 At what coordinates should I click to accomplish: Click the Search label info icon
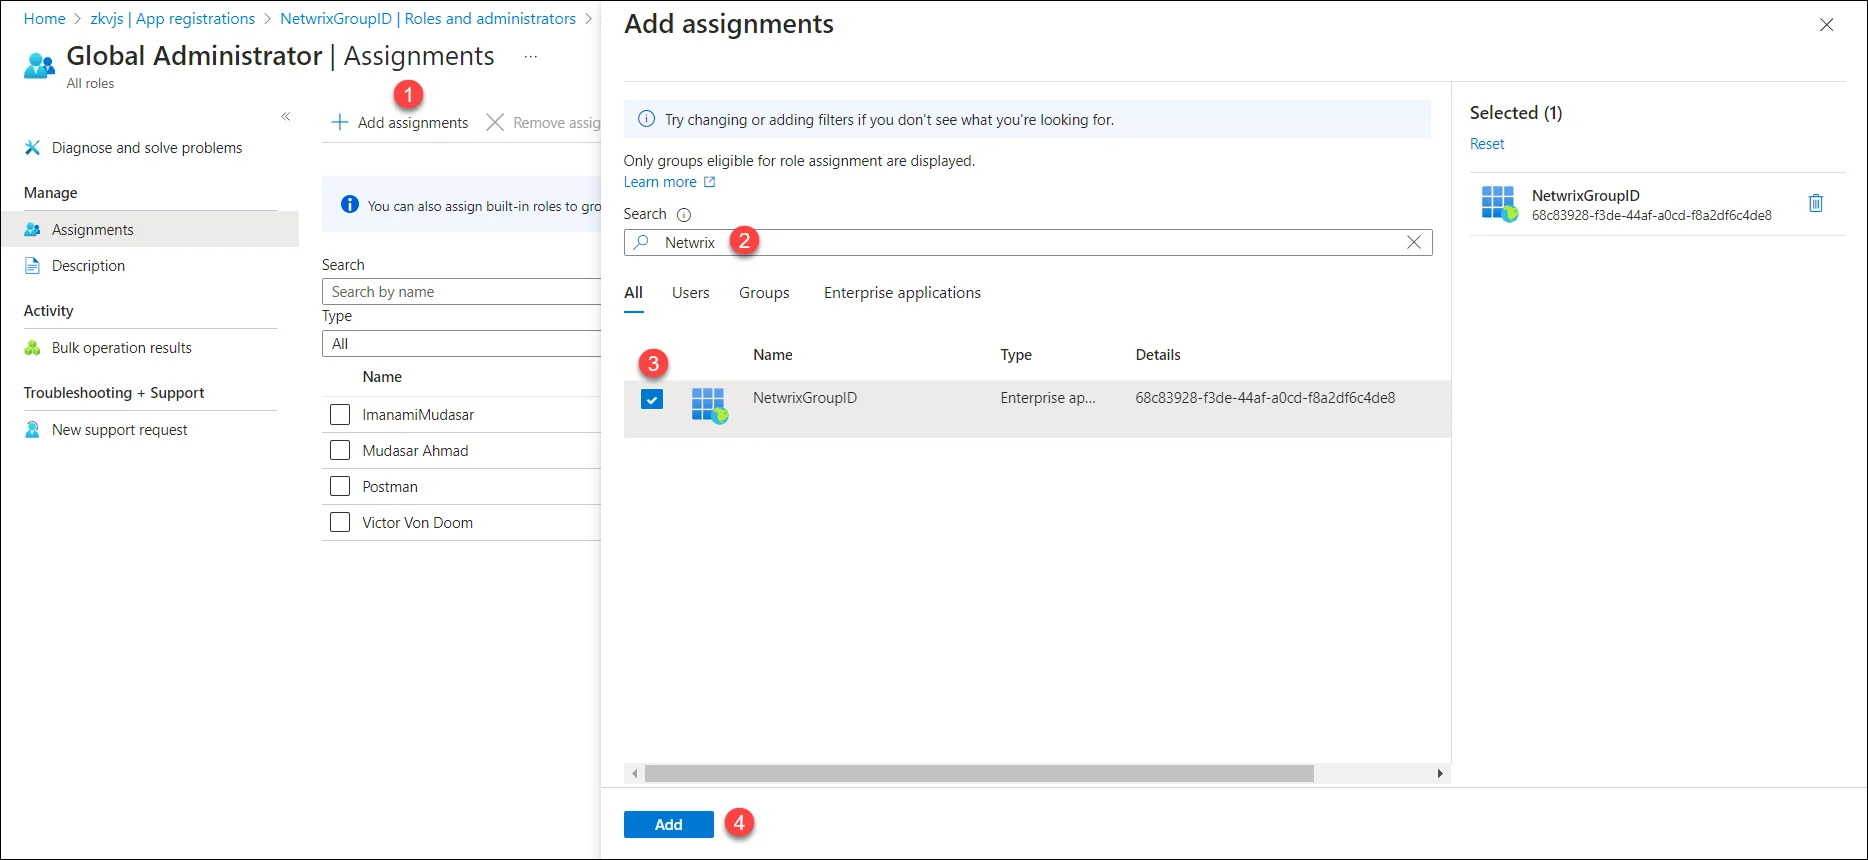[684, 215]
